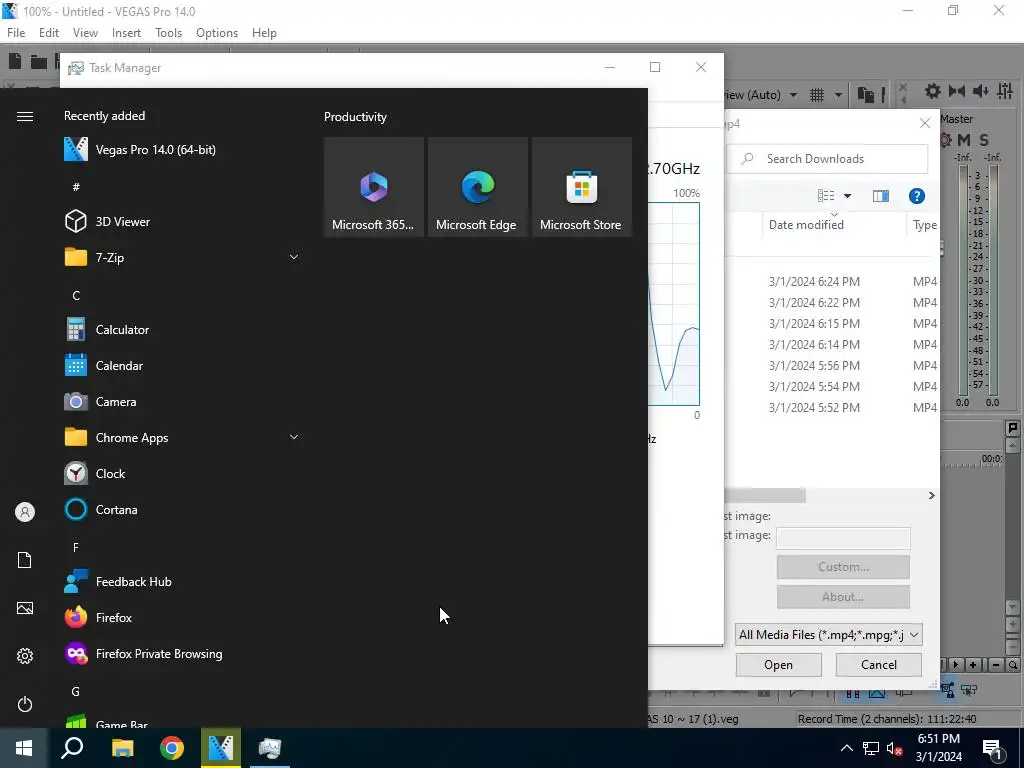Open the Options menu in VEGAS
The height and width of the screenshot is (768, 1024).
tap(217, 33)
